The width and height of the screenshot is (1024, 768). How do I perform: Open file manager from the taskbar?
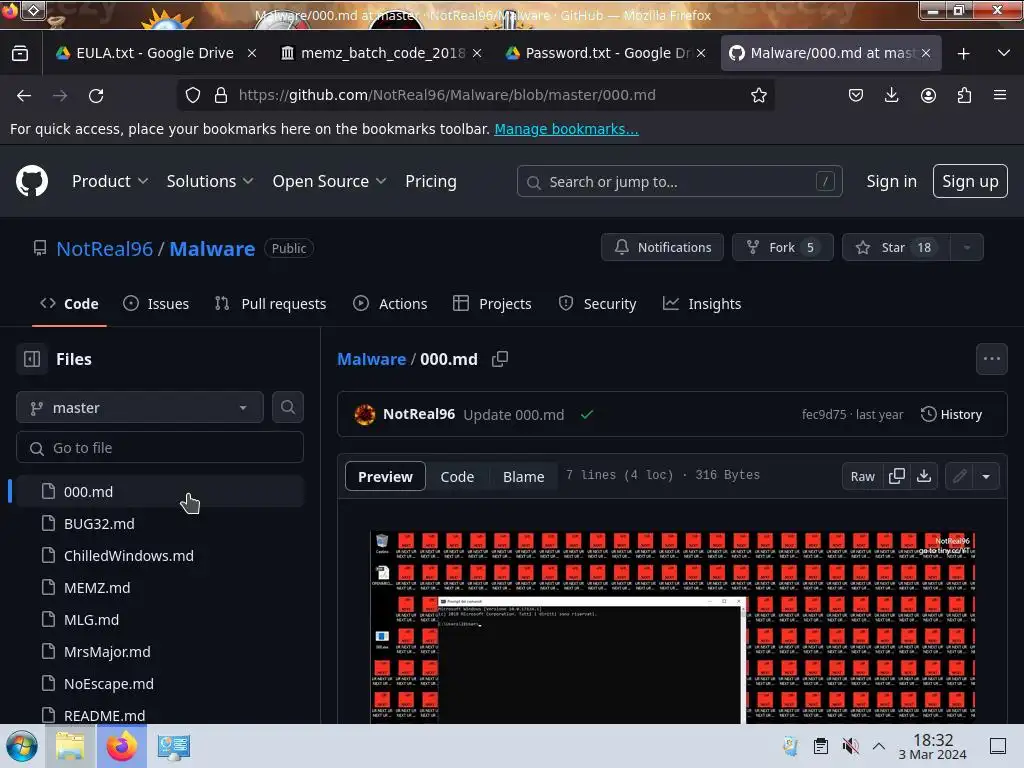pyautogui.click(x=71, y=746)
